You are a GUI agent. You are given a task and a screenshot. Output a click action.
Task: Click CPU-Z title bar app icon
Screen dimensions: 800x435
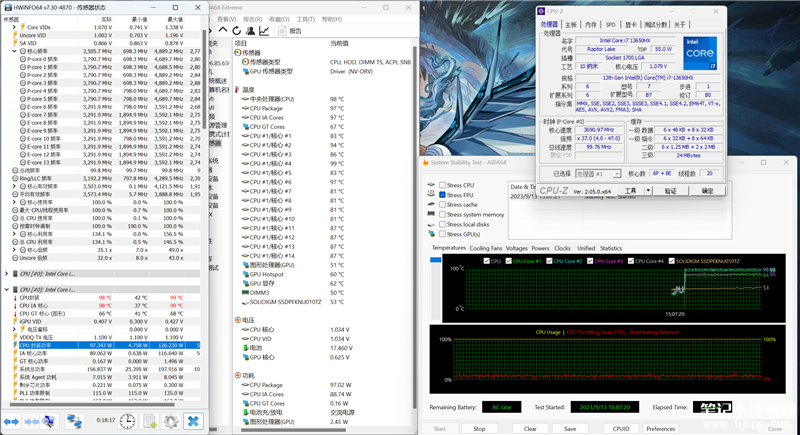point(541,11)
